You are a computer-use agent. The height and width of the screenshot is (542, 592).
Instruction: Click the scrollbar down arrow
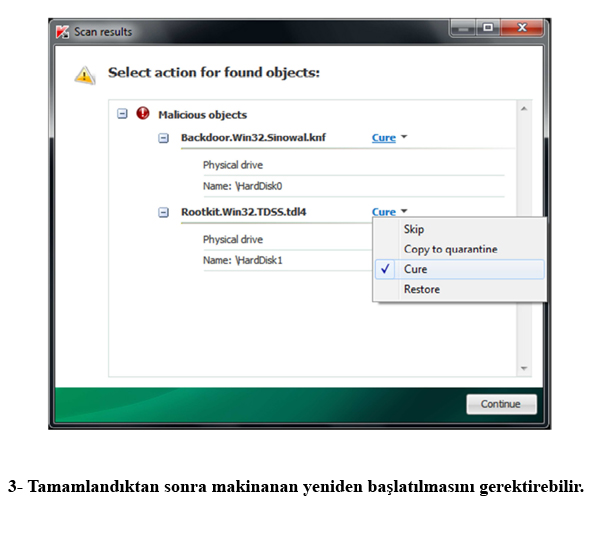click(x=524, y=368)
